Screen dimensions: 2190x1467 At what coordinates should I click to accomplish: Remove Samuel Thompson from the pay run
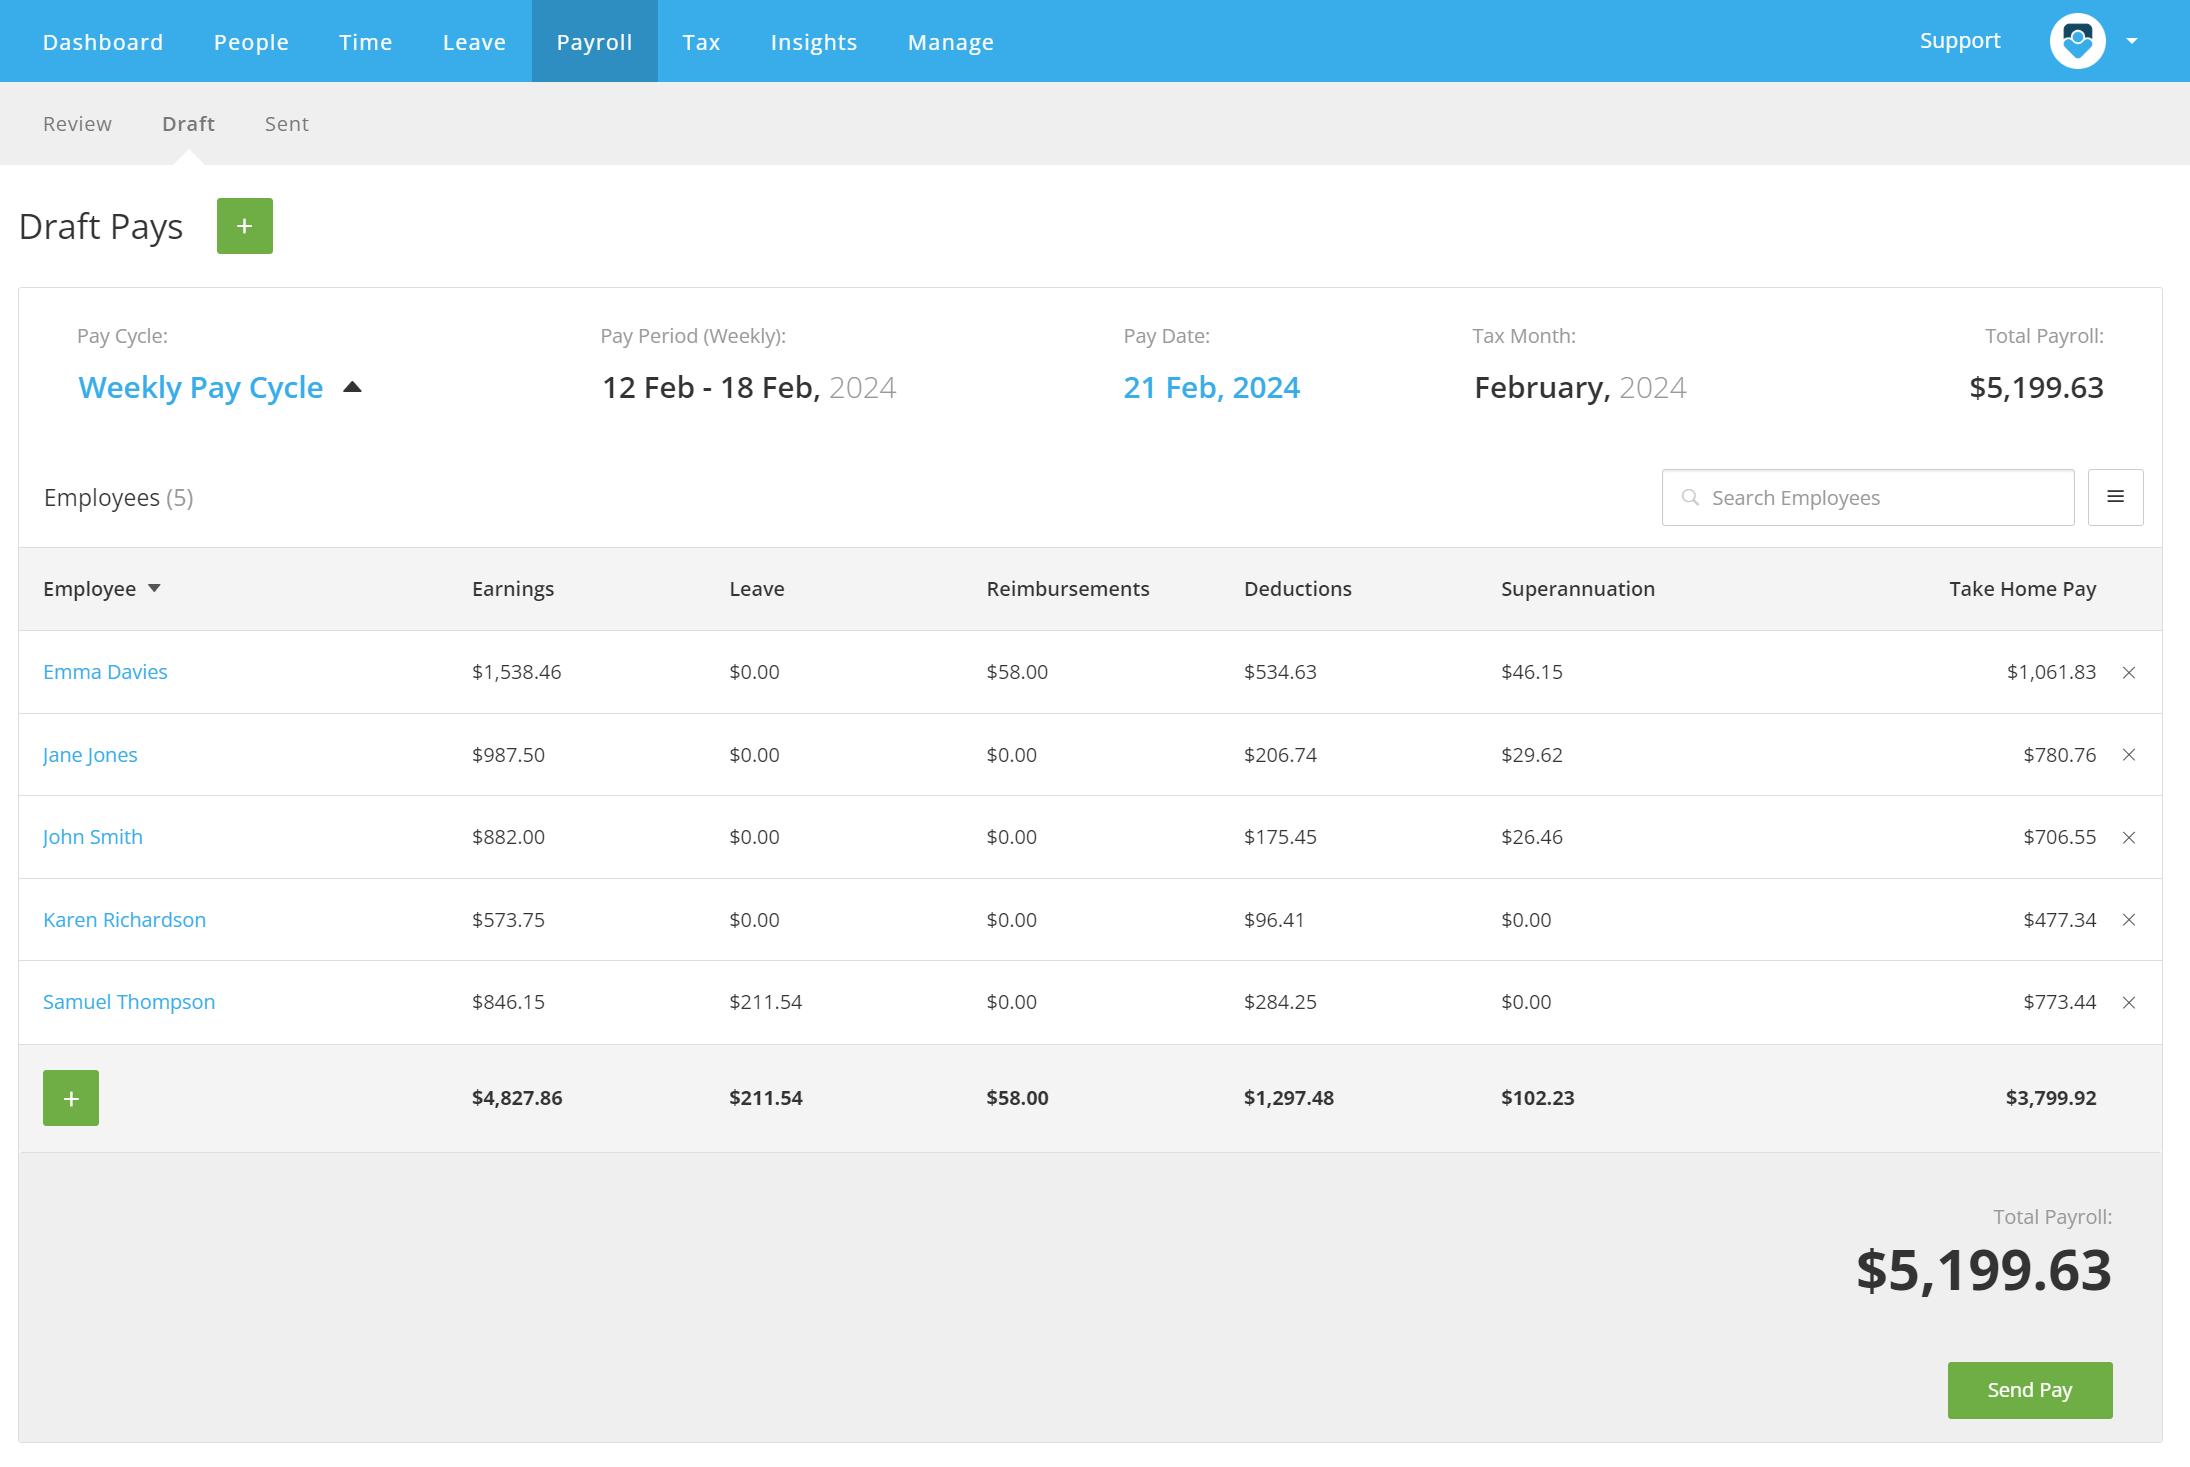2129,1002
